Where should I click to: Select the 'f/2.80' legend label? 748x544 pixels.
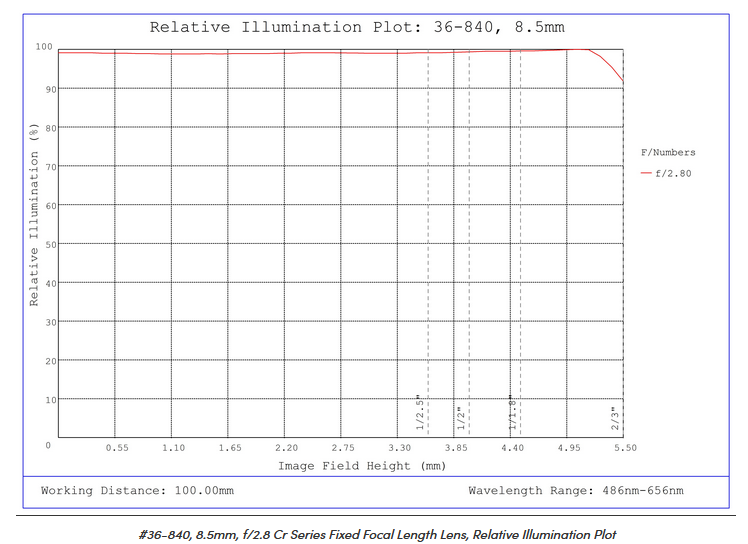pyautogui.click(x=673, y=173)
